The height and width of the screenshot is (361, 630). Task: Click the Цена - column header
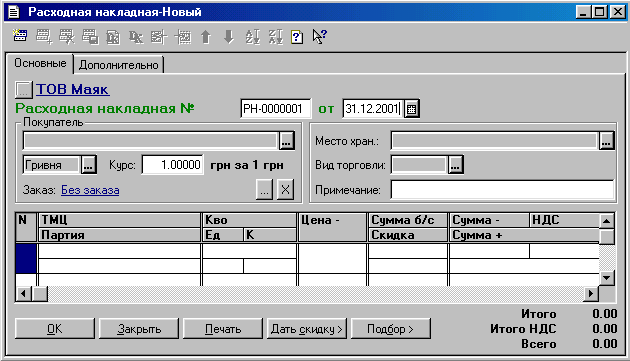tap(332, 228)
